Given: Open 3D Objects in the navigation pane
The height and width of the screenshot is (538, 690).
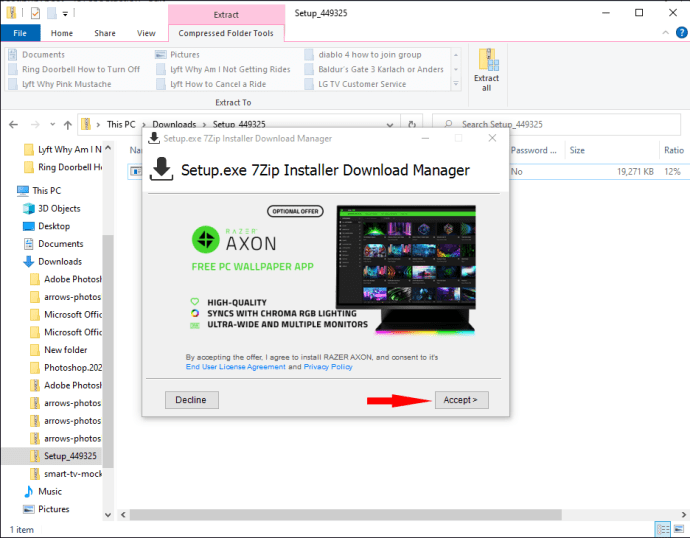Looking at the screenshot, I should 52,209.
